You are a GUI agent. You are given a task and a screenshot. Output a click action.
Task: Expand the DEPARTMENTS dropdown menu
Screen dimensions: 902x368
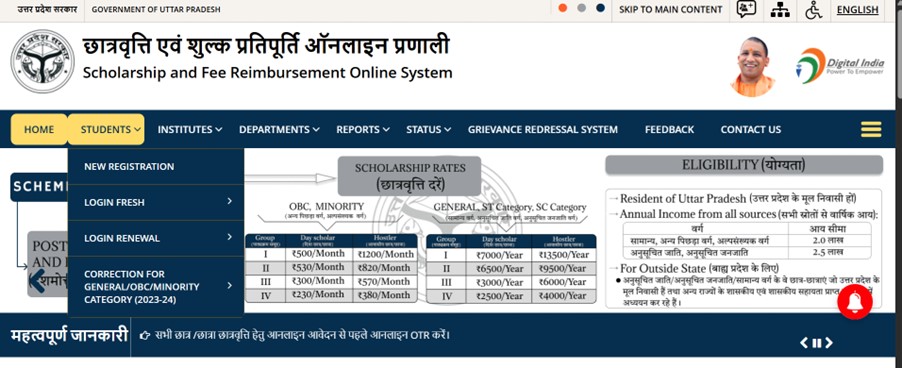(280, 130)
